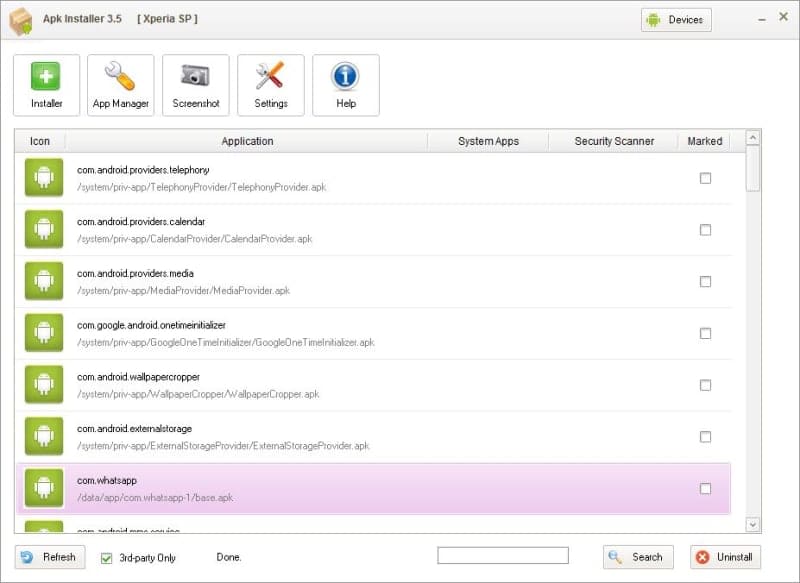The width and height of the screenshot is (800, 583).
Task: Click the list scroll down arrow
Action: 753,524
